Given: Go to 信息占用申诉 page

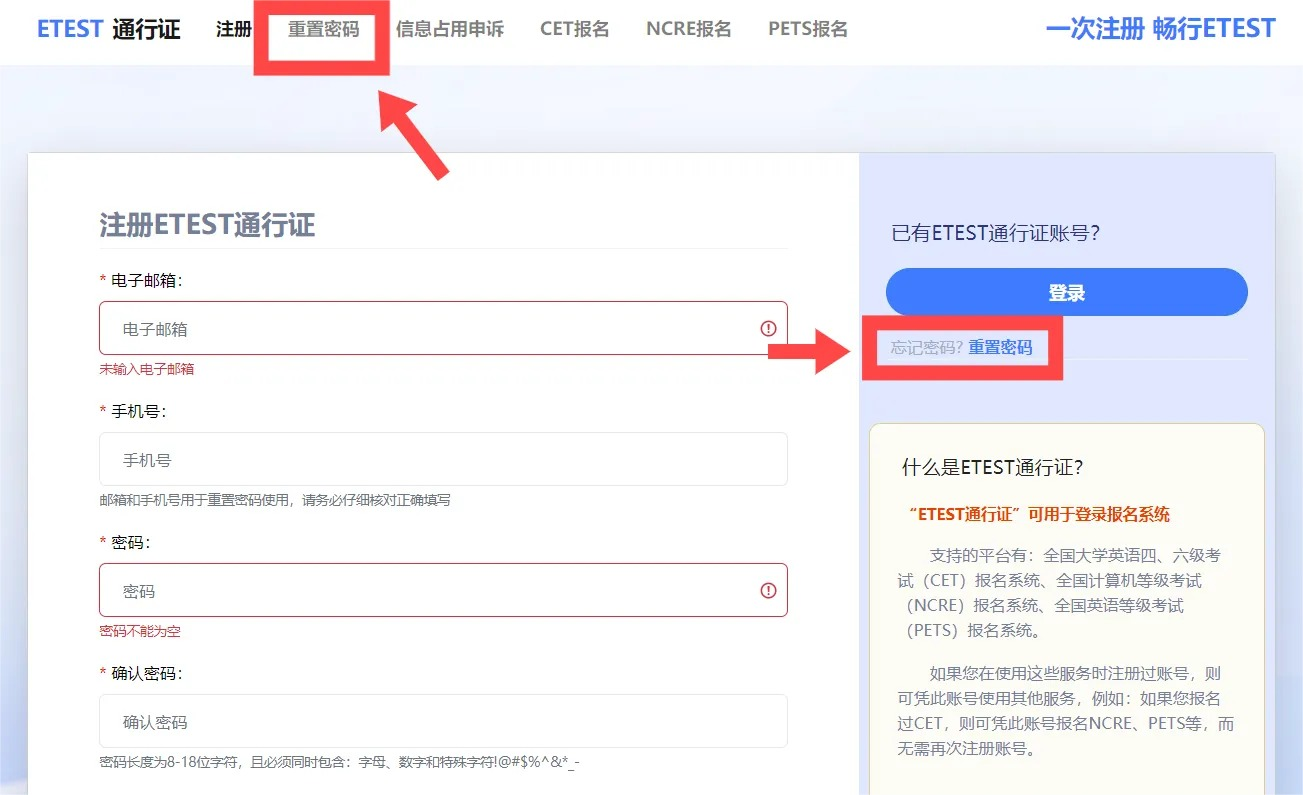Looking at the screenshot, I should (450, 29).
